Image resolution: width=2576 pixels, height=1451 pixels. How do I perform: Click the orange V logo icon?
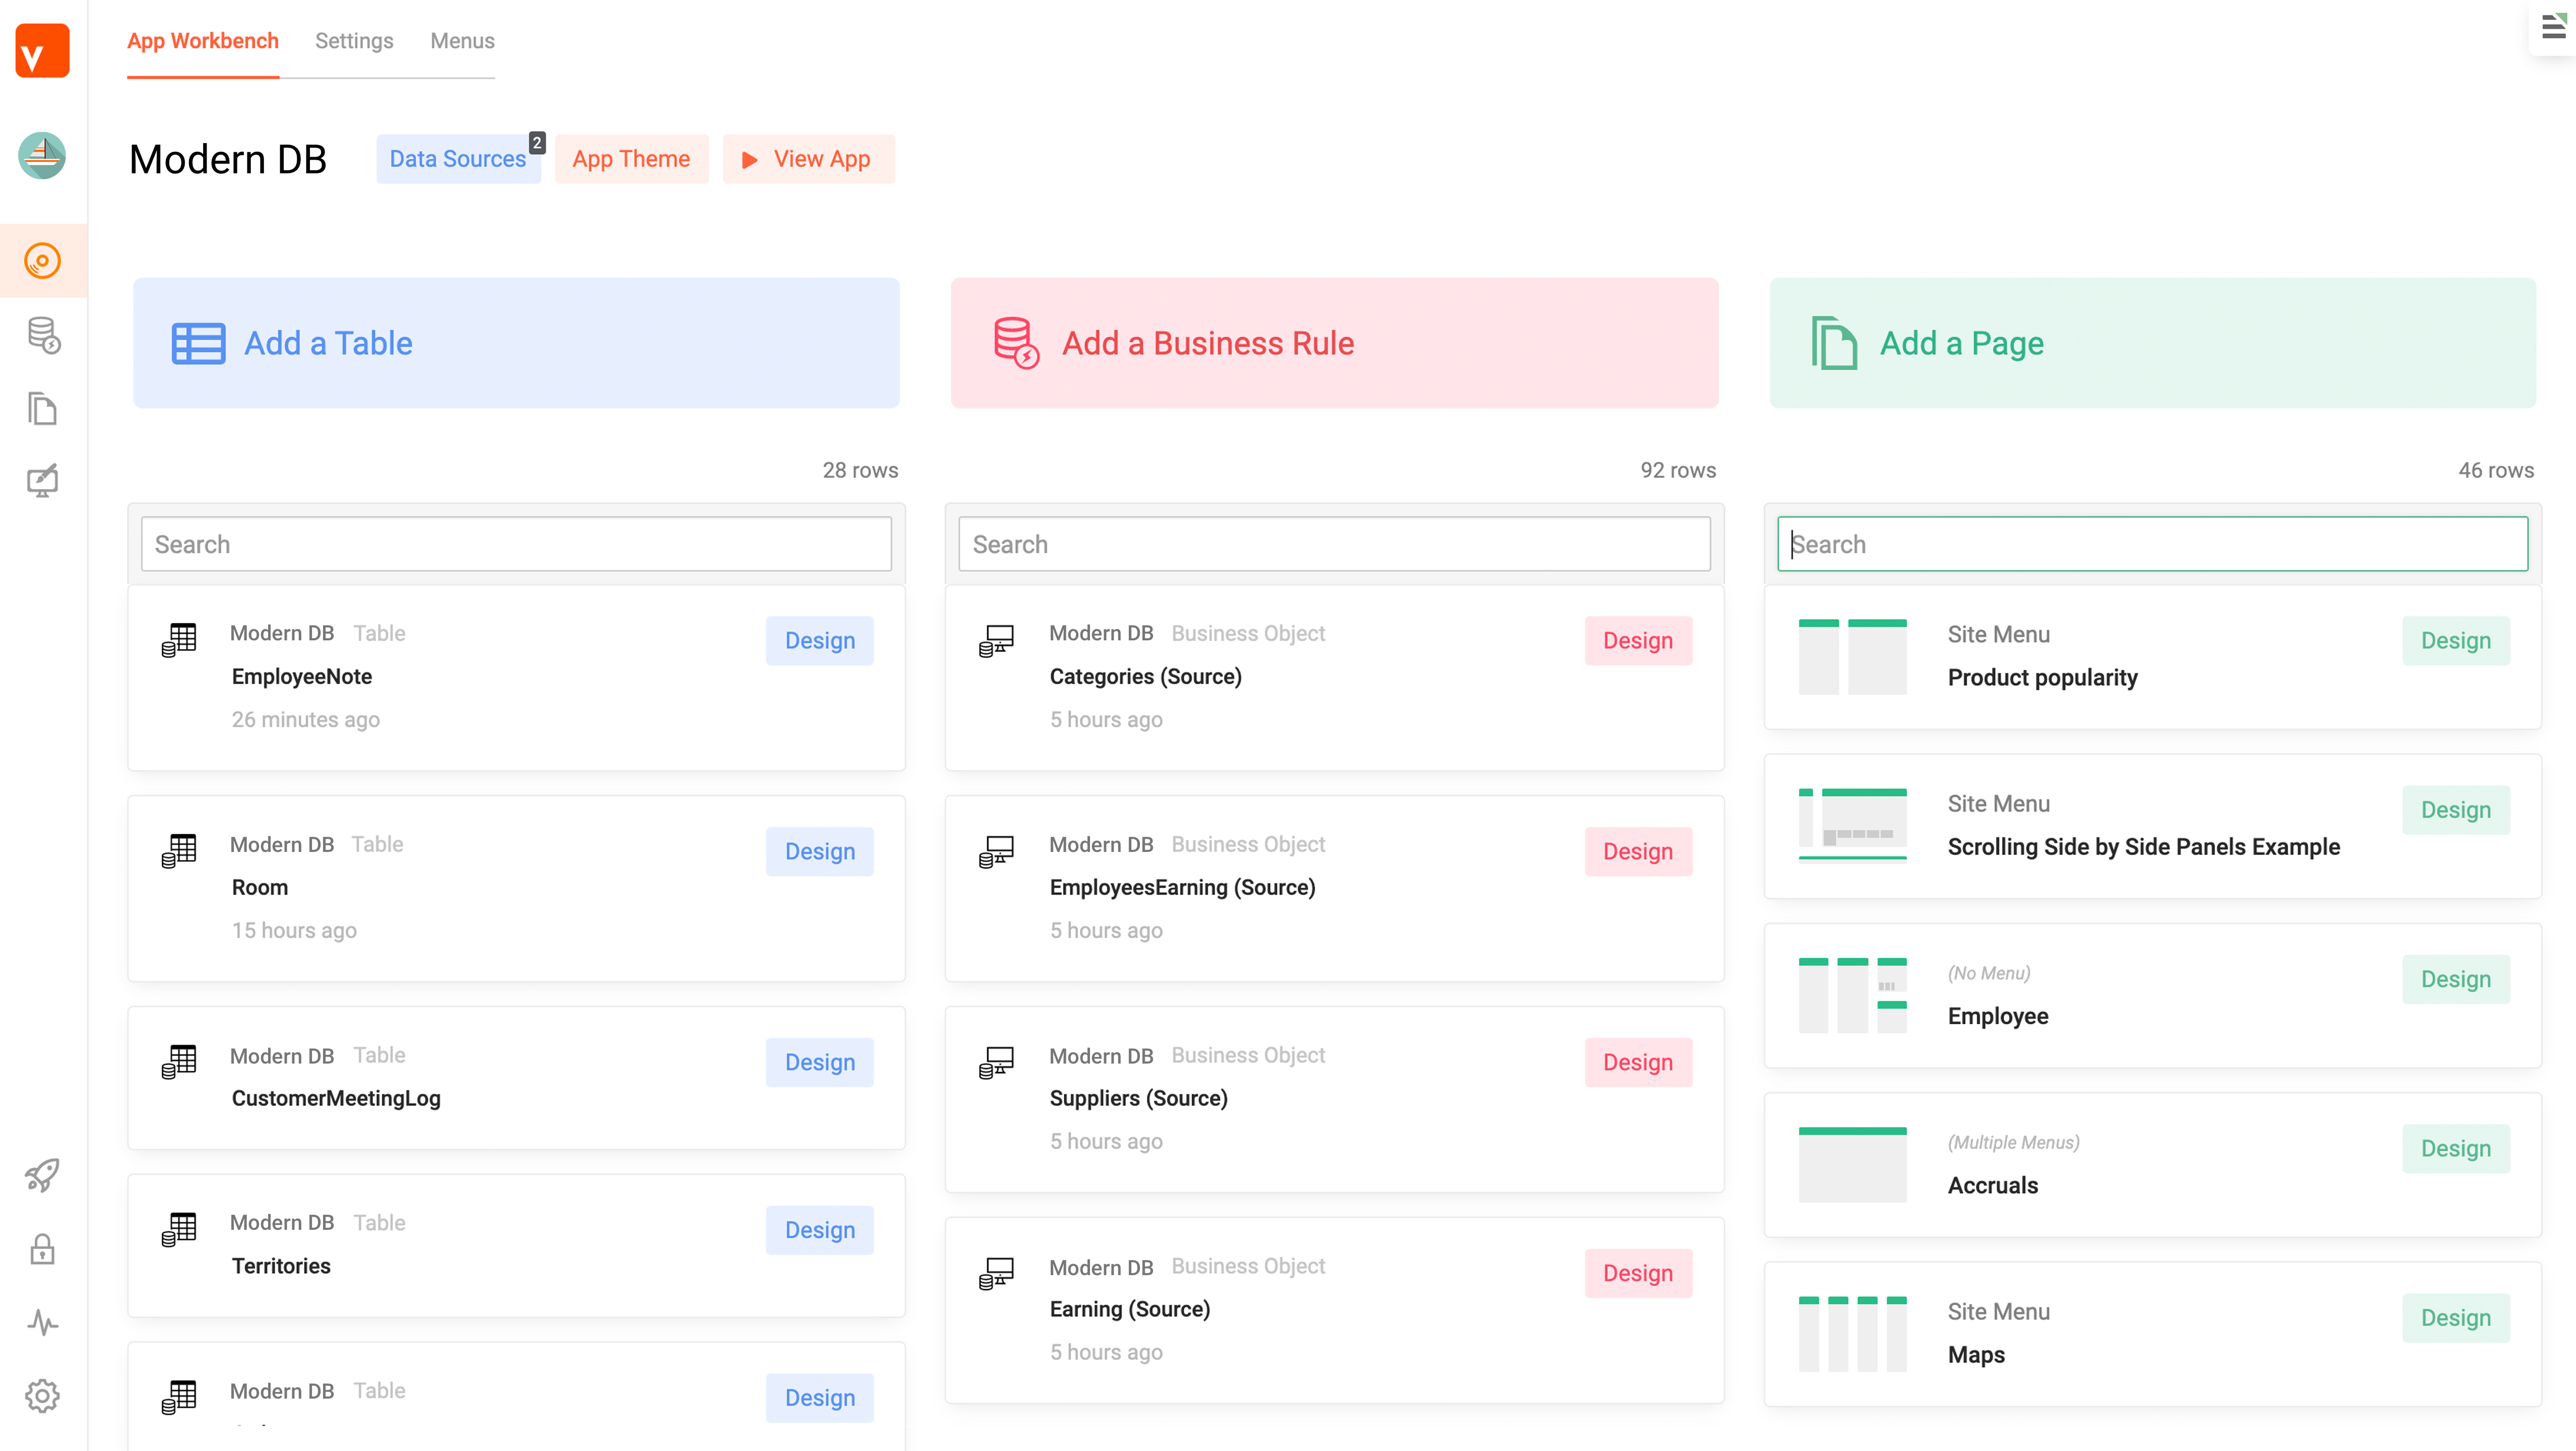pos(42,51)
